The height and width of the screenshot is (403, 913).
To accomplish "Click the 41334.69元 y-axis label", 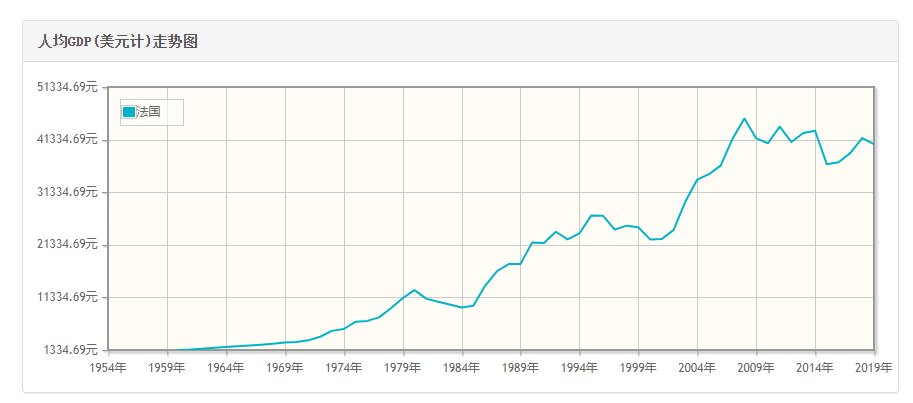I will tap(67, 139).
